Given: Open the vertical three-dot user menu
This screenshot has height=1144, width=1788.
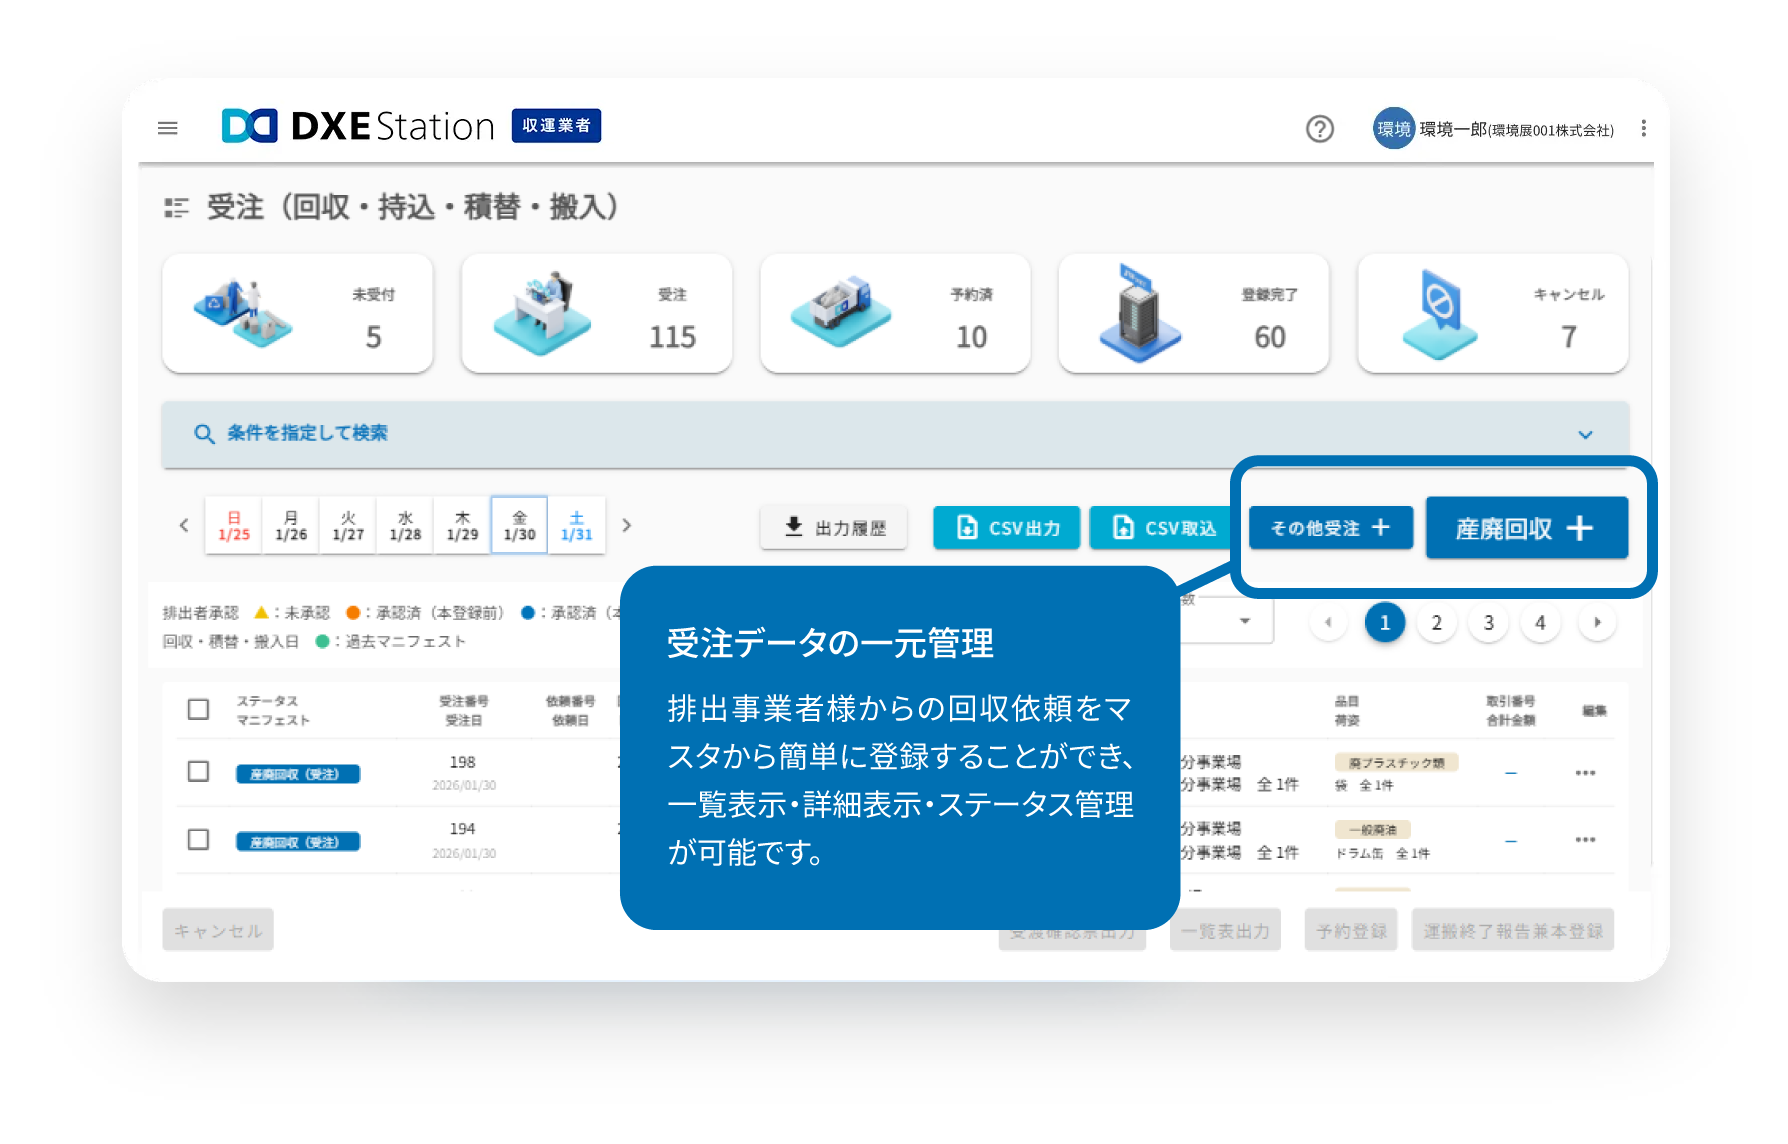Looking at the screenshot, I should tap(1643, 128).
